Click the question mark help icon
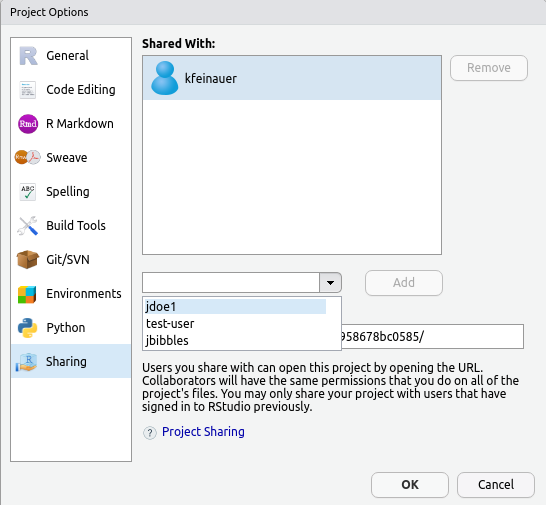Image resolution: width=546 pixels, height=505 pixels. [x=150, y=433]
